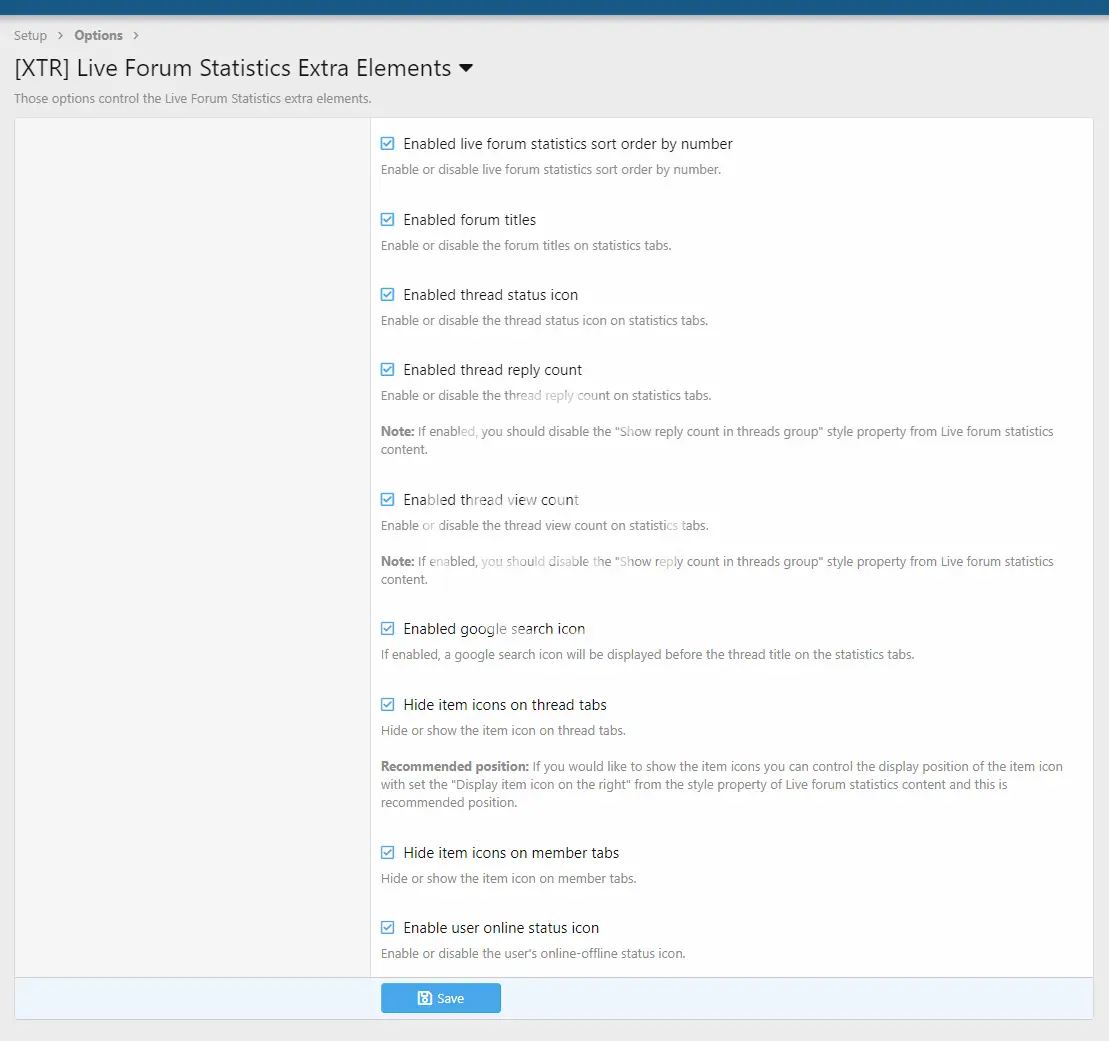This screenshot has height=1041, width=1109.
Task: Uncheck Hide item icons on thread tabs
Action: [x=388, y=705]
